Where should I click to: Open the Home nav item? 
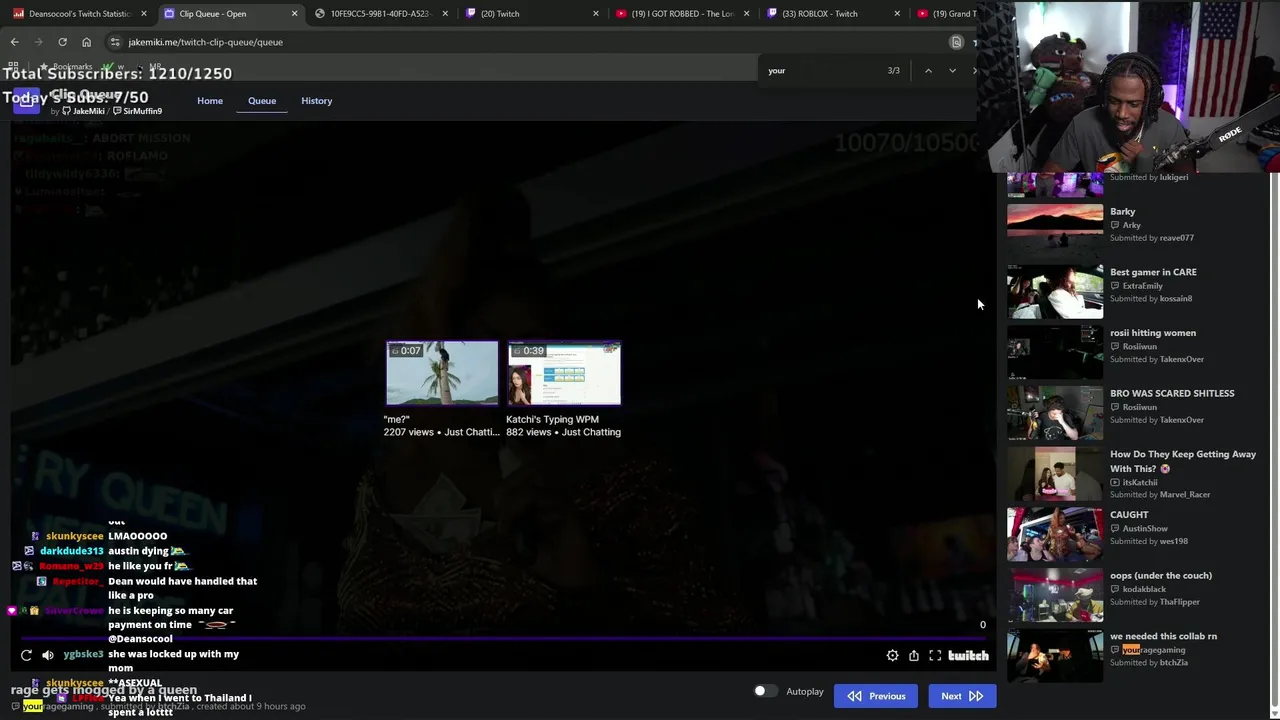210,100
